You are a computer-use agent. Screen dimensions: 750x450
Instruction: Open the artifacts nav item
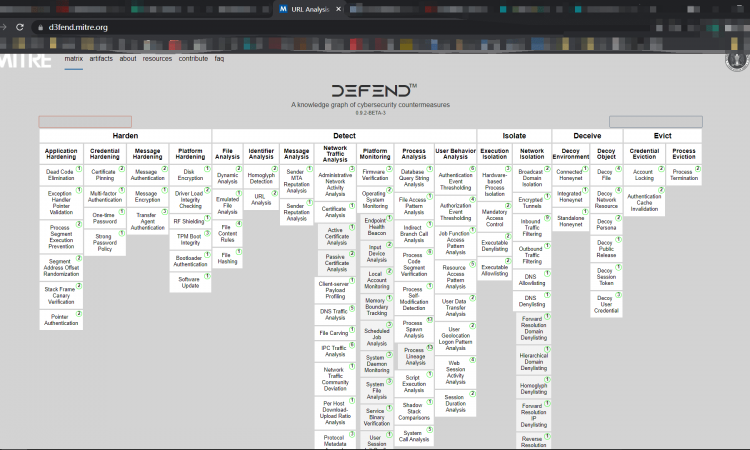coord(101,58)
